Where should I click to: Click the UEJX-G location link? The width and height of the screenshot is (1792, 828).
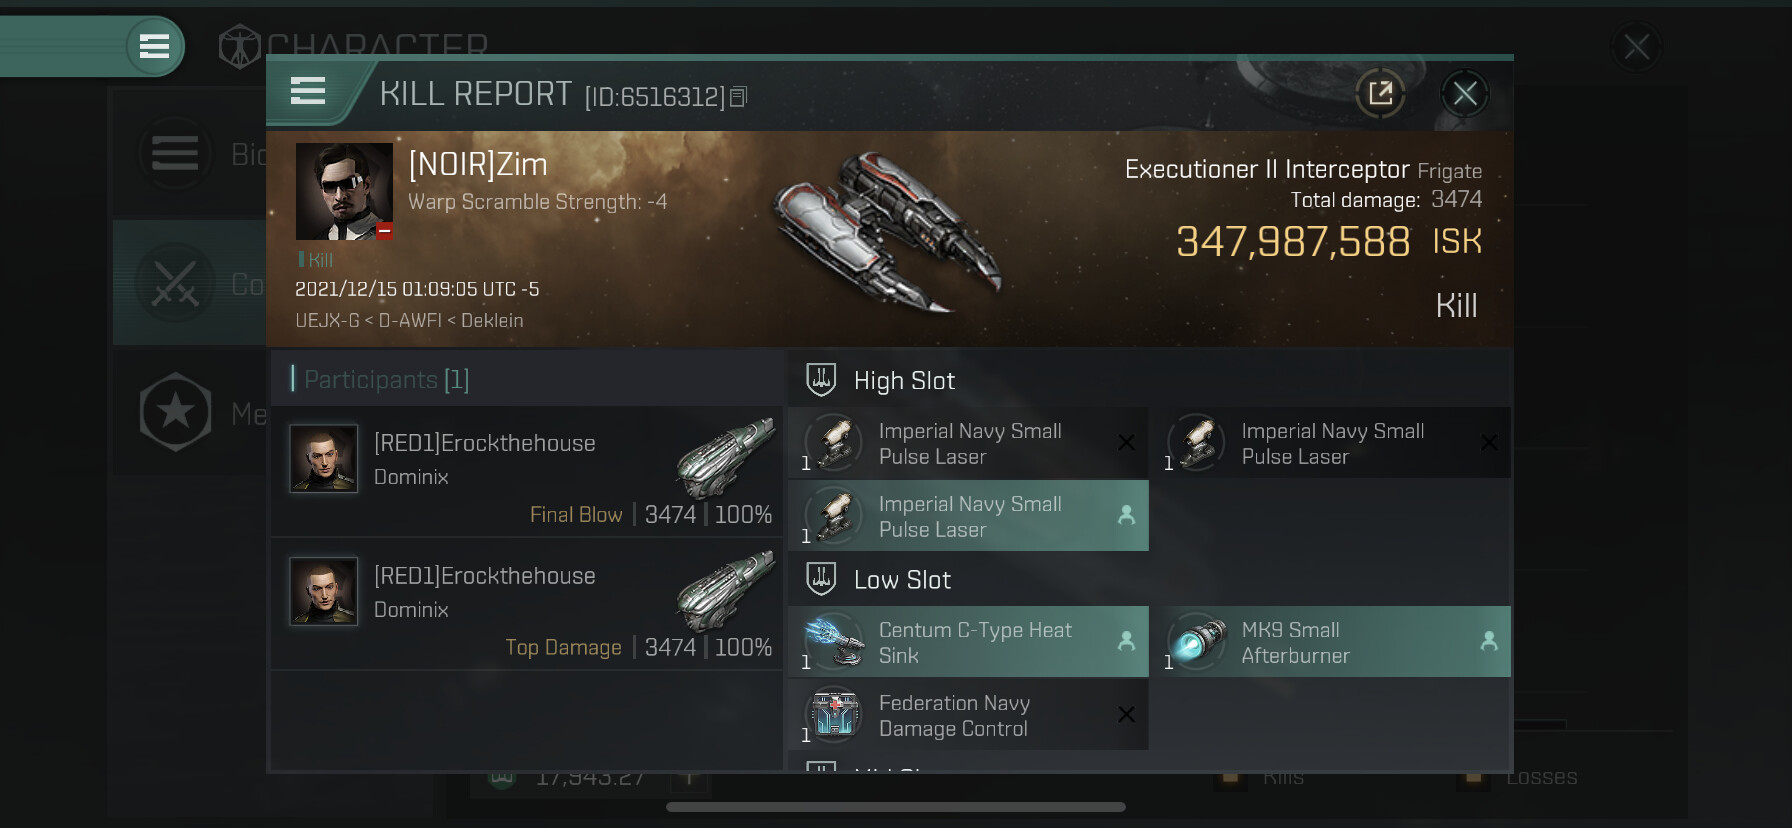point(327,320)
